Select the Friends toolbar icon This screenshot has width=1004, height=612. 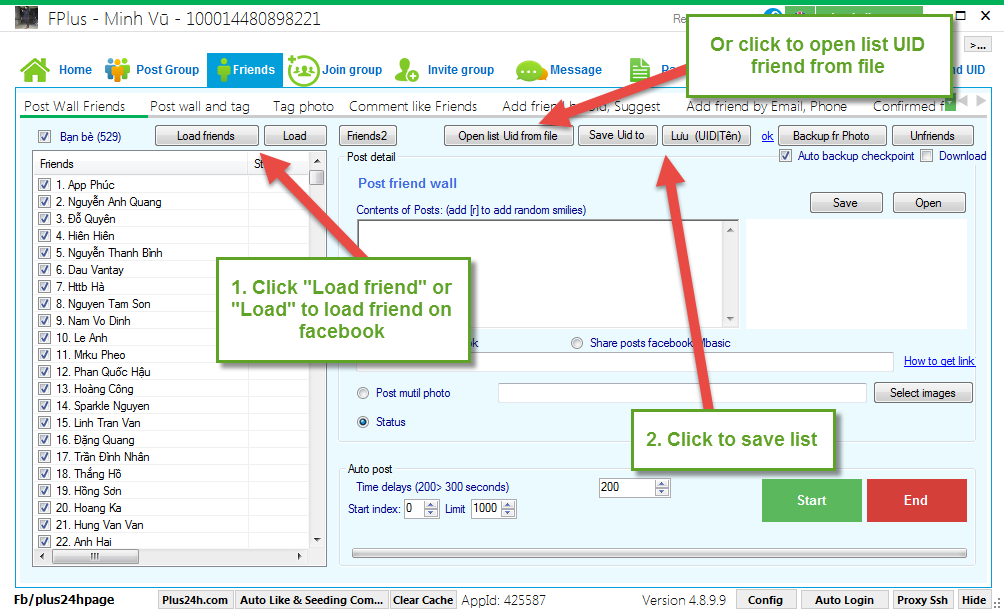[223, 70]
